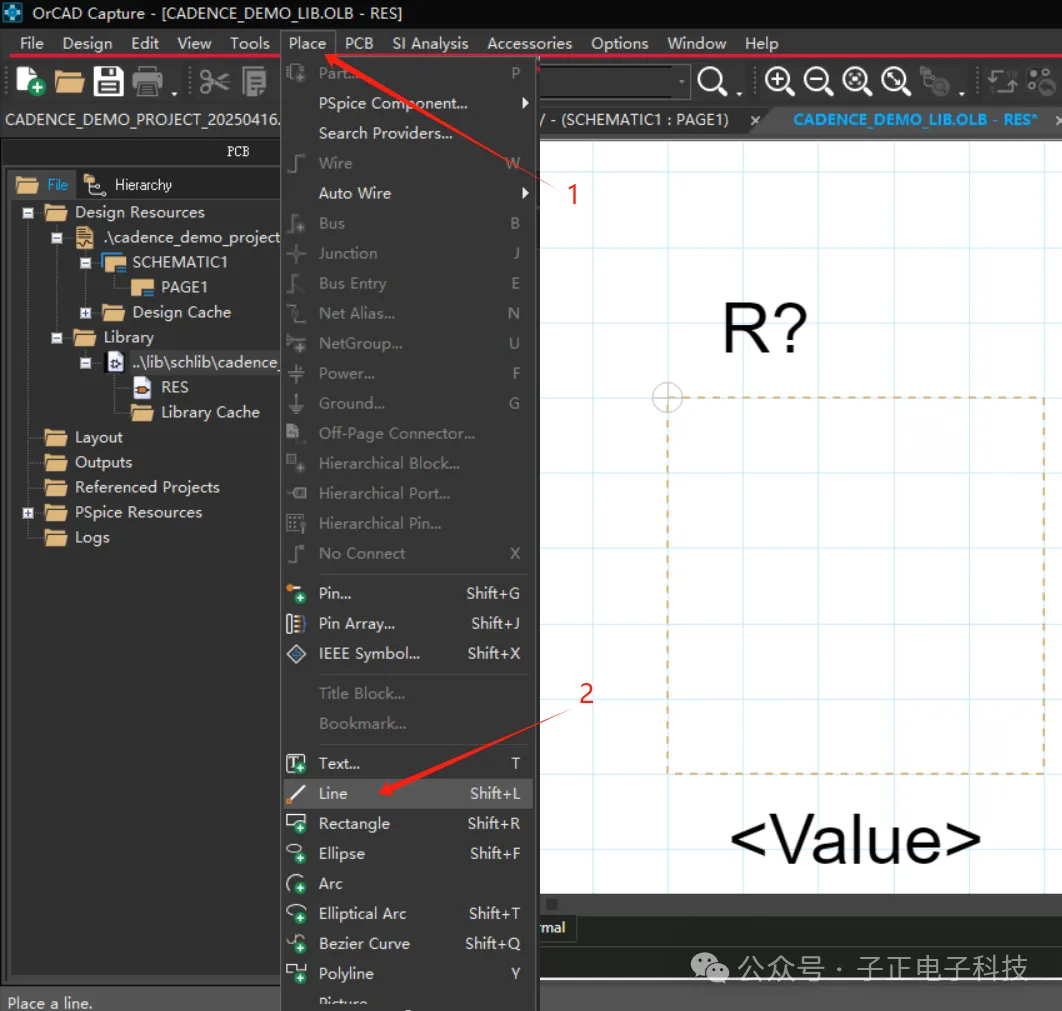Screen dimensions: 1062x1011
Task: Click the Search magnifier toolbar icon
Action: click(713, 81)
